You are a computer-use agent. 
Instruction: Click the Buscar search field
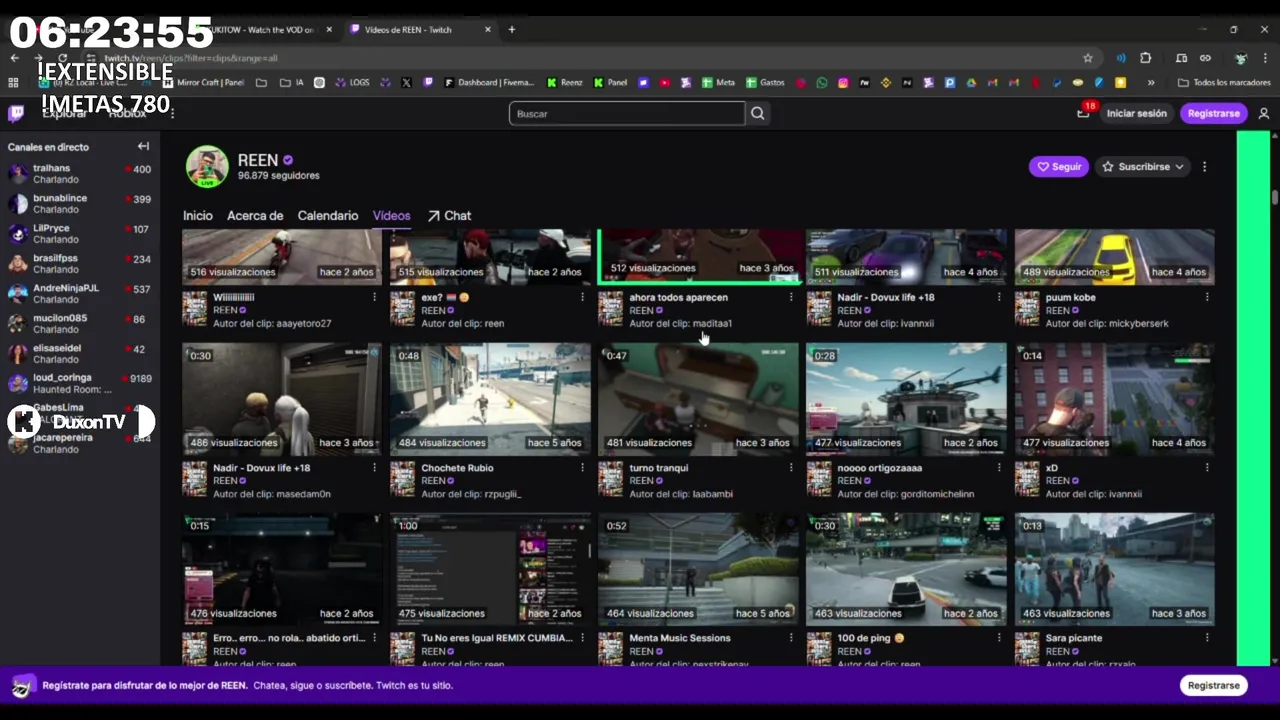[x=627, y=114]
